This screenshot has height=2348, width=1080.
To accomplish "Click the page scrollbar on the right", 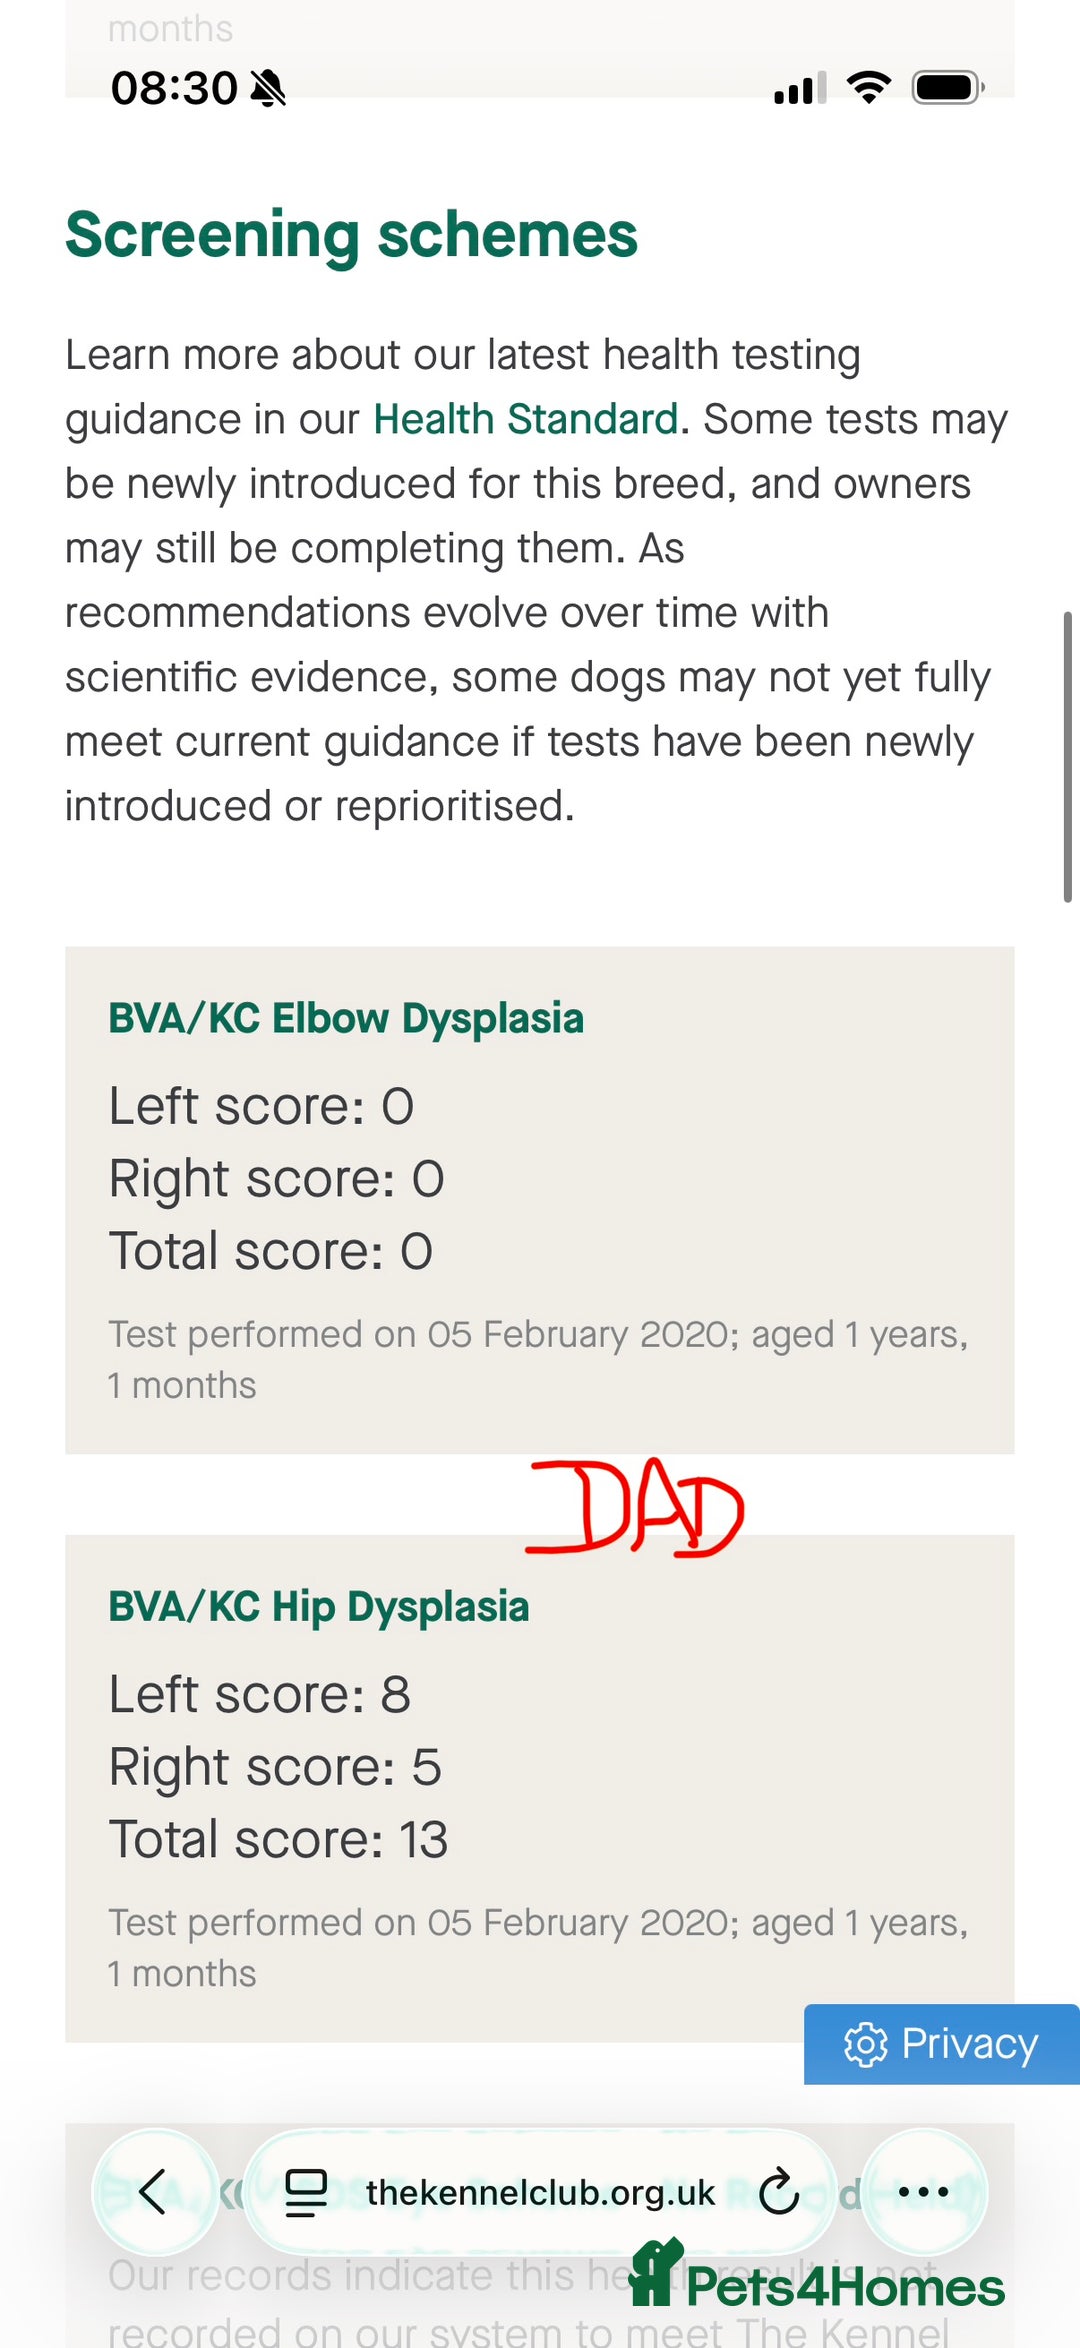I will (x=1067, y=757).
